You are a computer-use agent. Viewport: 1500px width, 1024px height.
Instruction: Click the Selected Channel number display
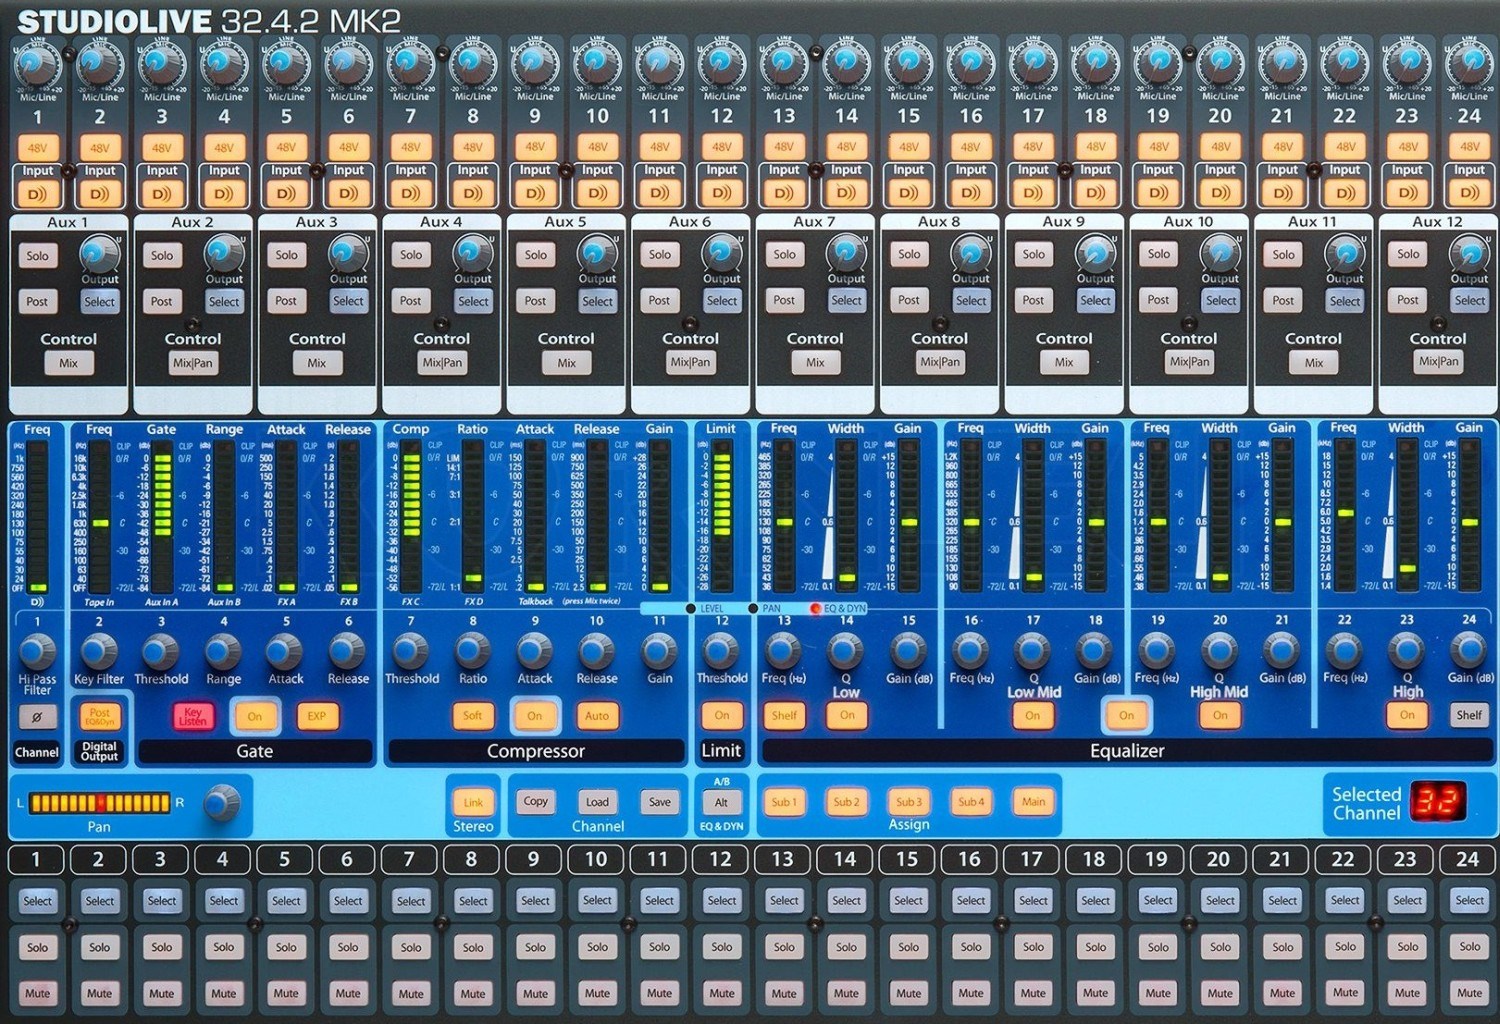(x=1438, y=803)
